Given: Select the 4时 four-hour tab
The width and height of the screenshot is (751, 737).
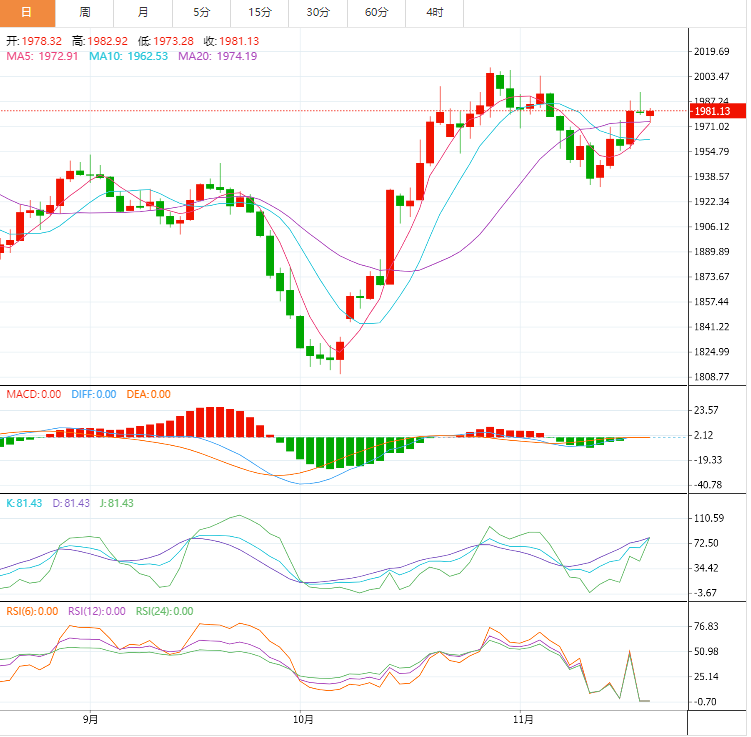Looking at the screenshot, I should 434,12.
